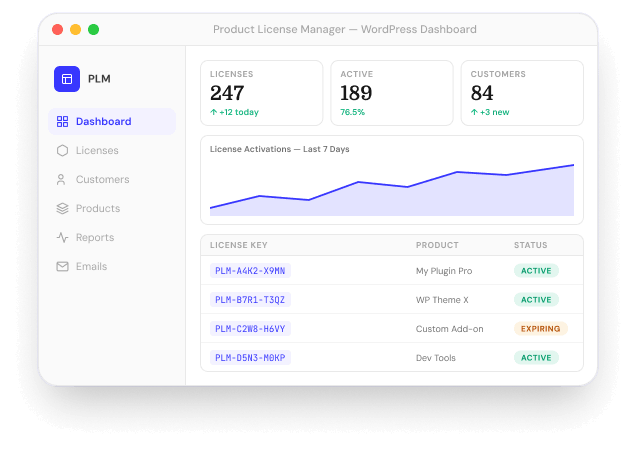Maximize the window with the green button
This screenshot has height=449, width=636.
94,30
